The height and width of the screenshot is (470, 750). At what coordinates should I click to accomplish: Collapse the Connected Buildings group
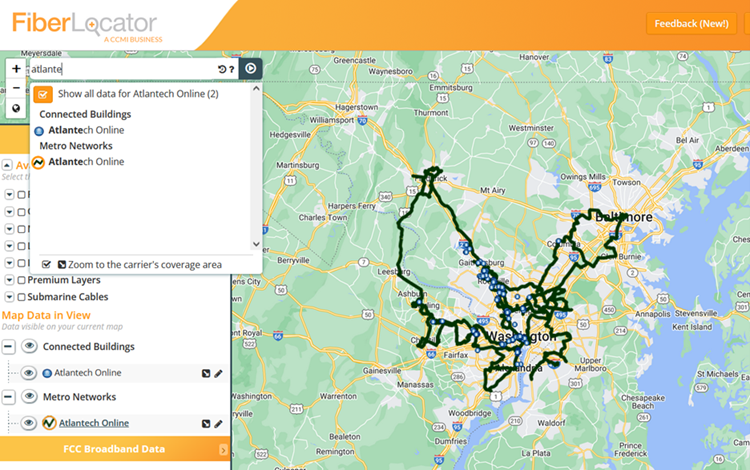9,347
